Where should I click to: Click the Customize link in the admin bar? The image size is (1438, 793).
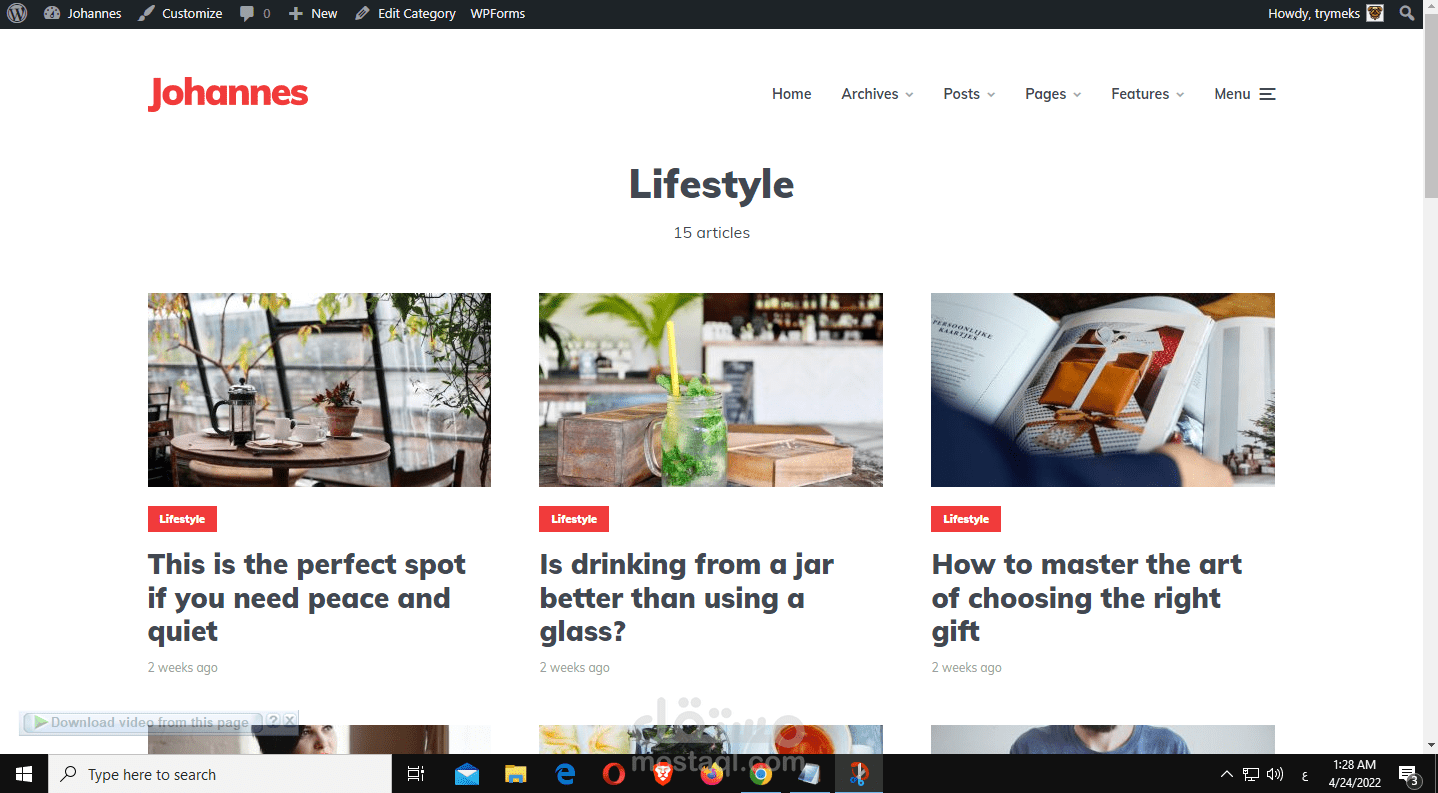180,13
